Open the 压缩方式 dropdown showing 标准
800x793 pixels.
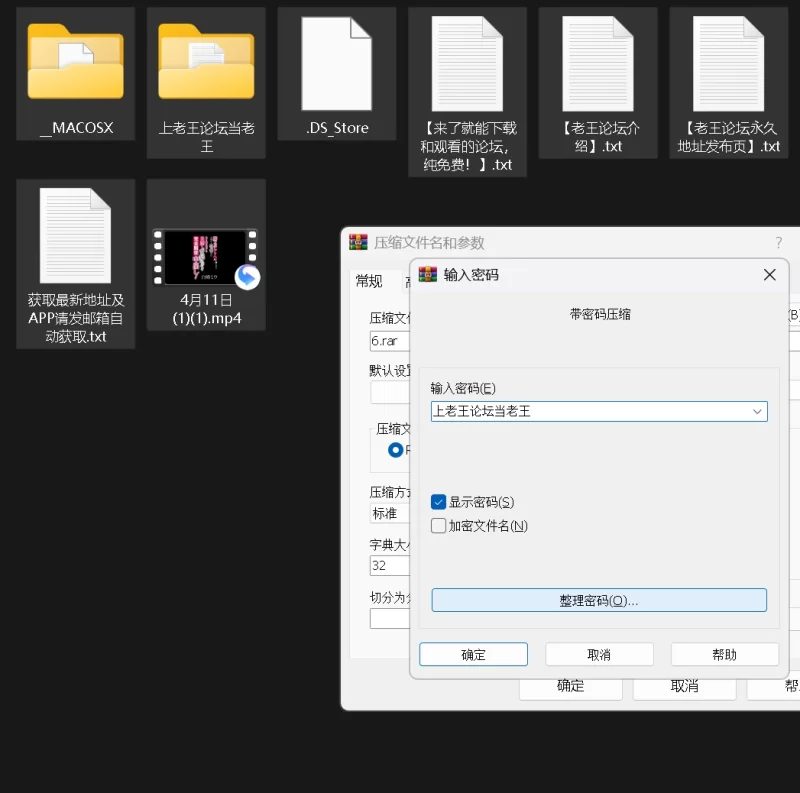tap(389, 513)
